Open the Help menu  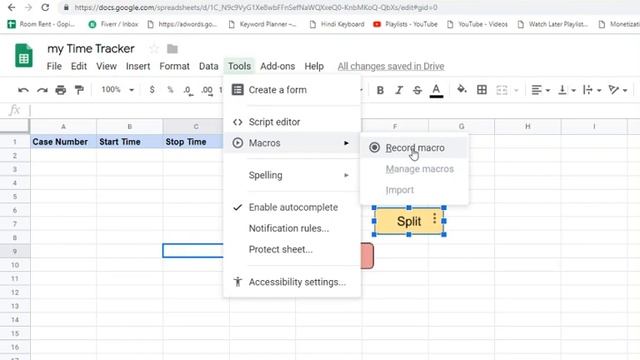point(314,66)
